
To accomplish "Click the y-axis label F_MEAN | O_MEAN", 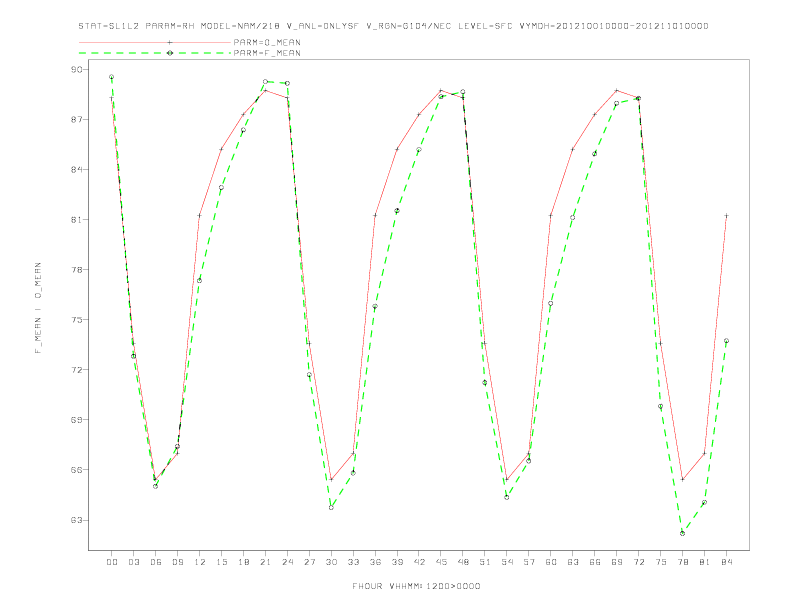I will 38,308.
